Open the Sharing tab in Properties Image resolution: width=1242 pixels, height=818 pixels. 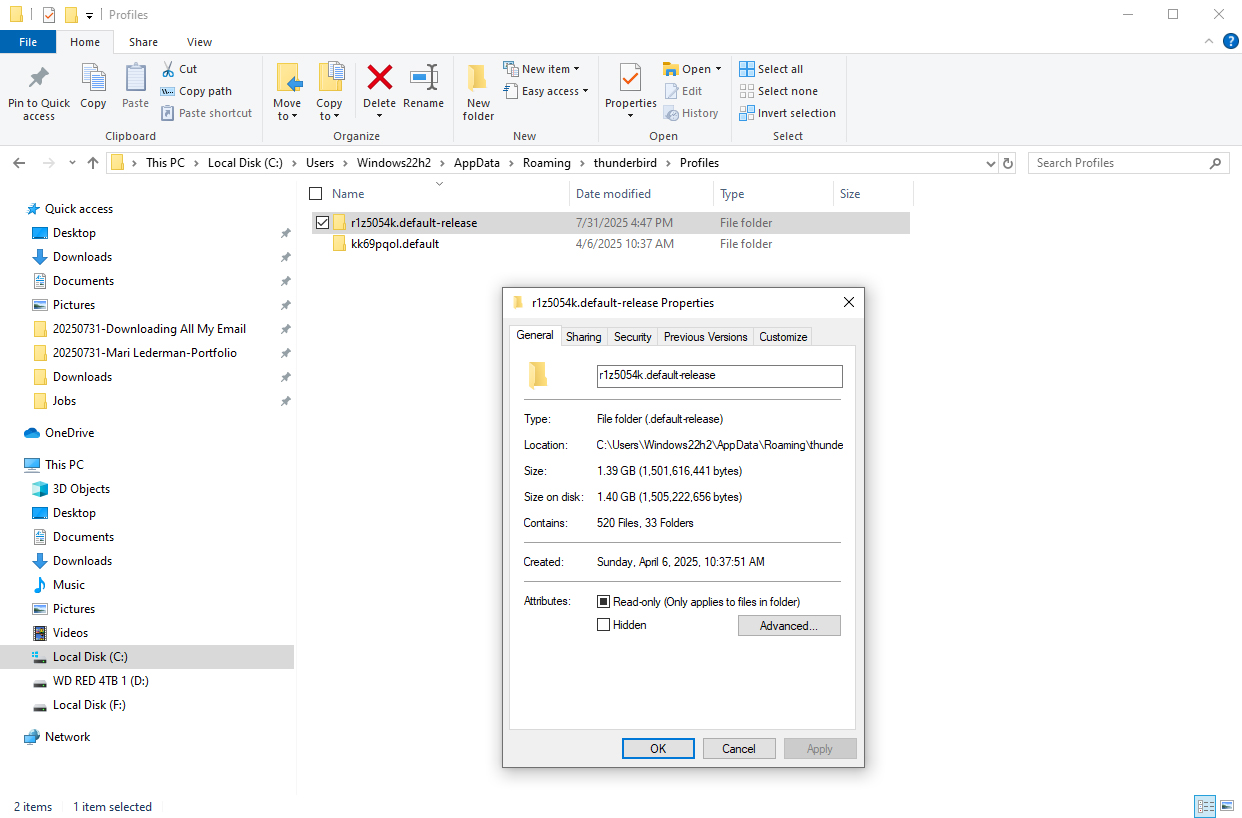tap(584, 337)
